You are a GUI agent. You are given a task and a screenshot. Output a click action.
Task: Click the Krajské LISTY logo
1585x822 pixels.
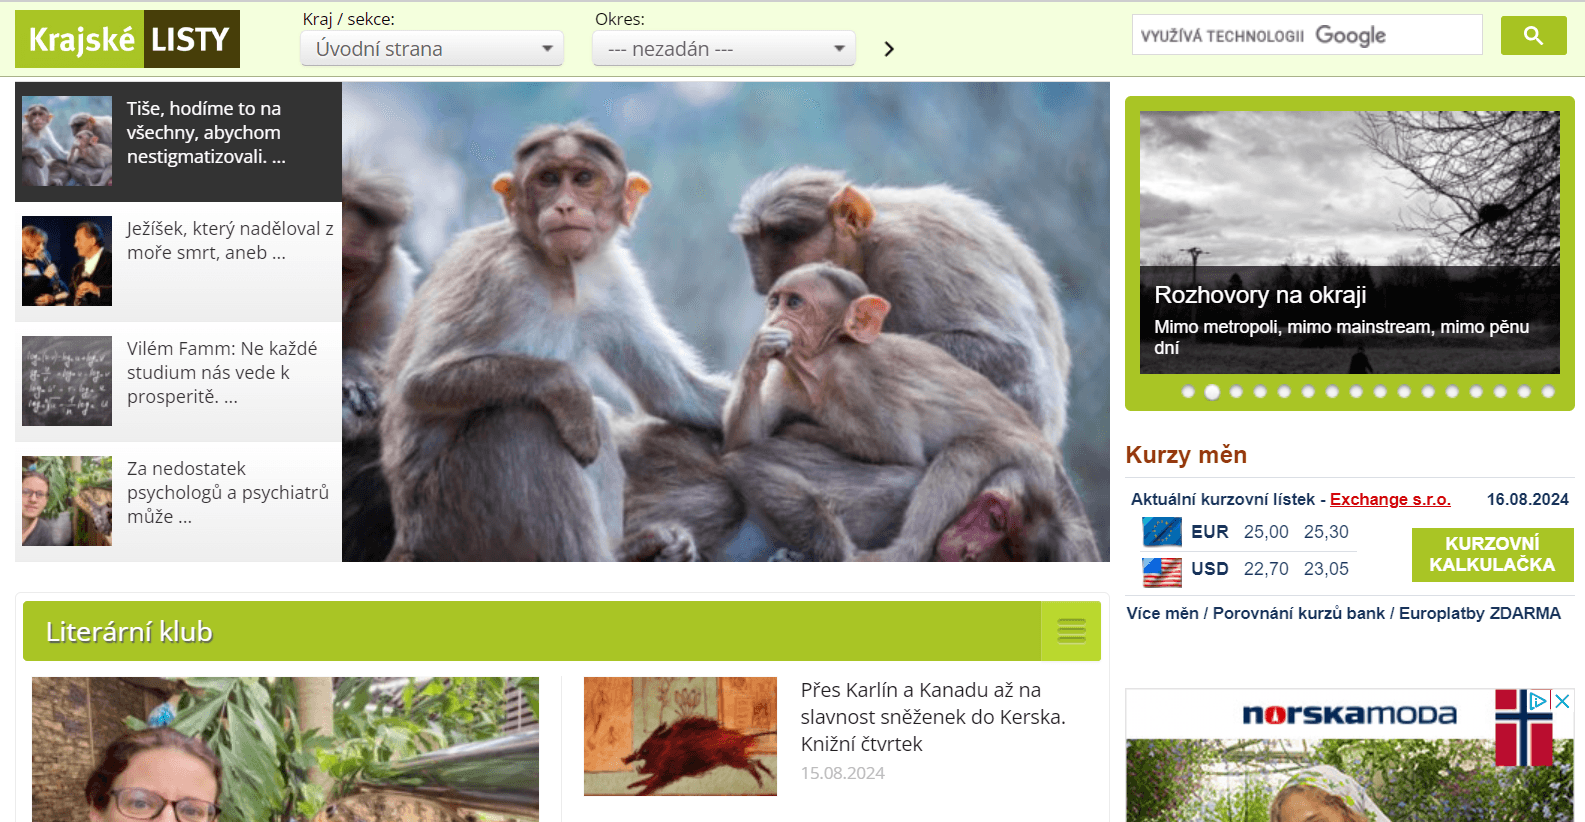click(x=127, y=39)
